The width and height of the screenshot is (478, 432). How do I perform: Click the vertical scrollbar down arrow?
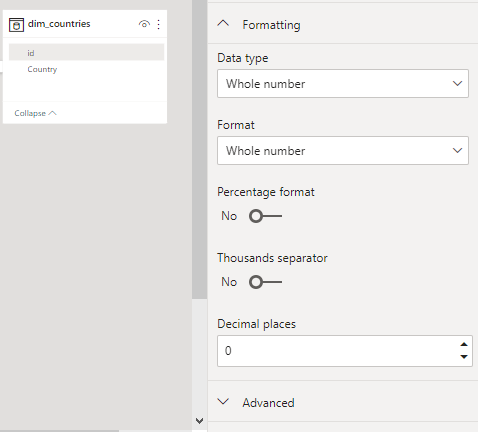pos(199,421)
